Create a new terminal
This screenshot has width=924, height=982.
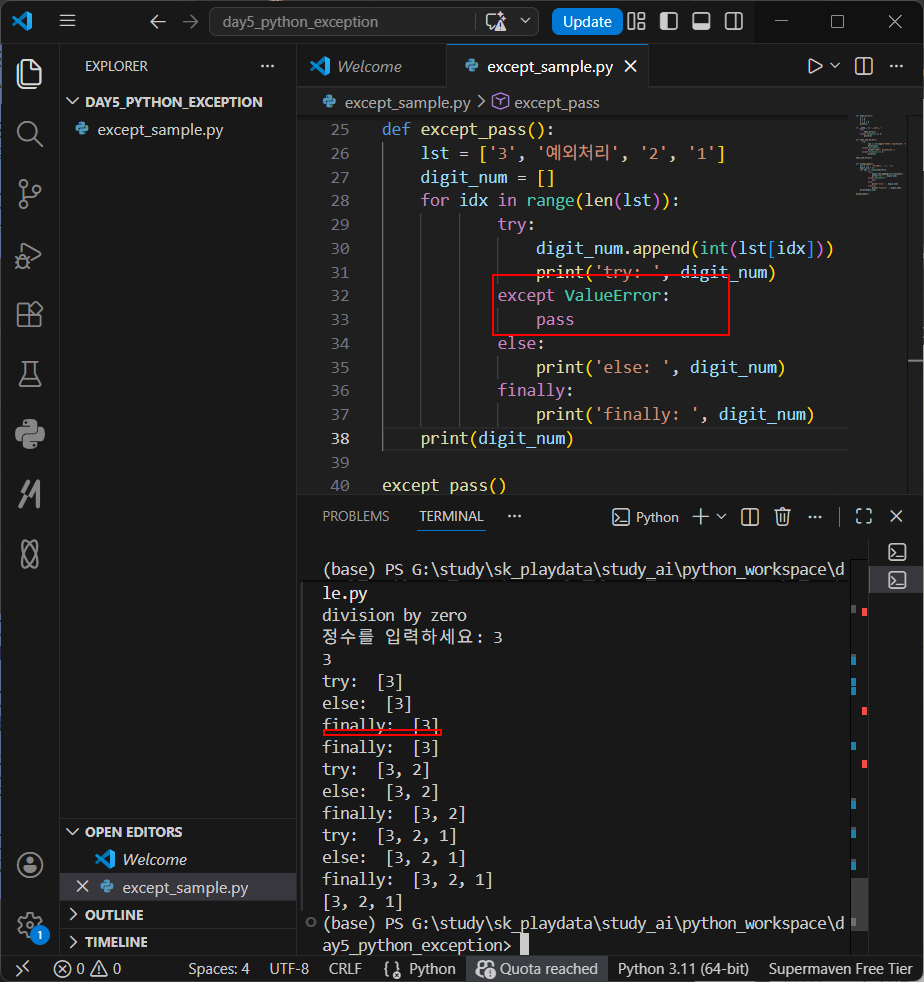coord(700,517)
